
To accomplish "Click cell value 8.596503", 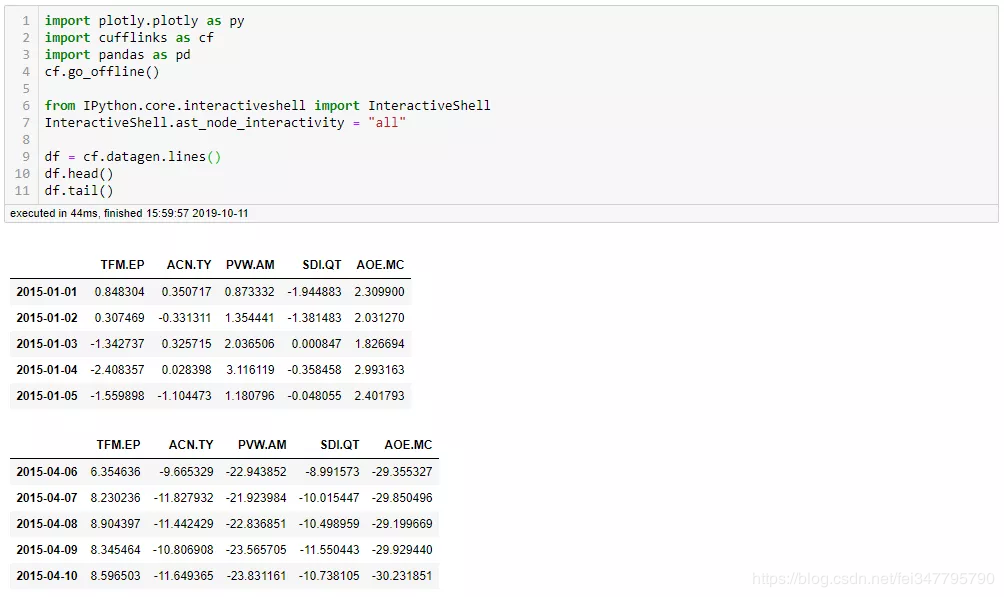I will click(115, 576).
